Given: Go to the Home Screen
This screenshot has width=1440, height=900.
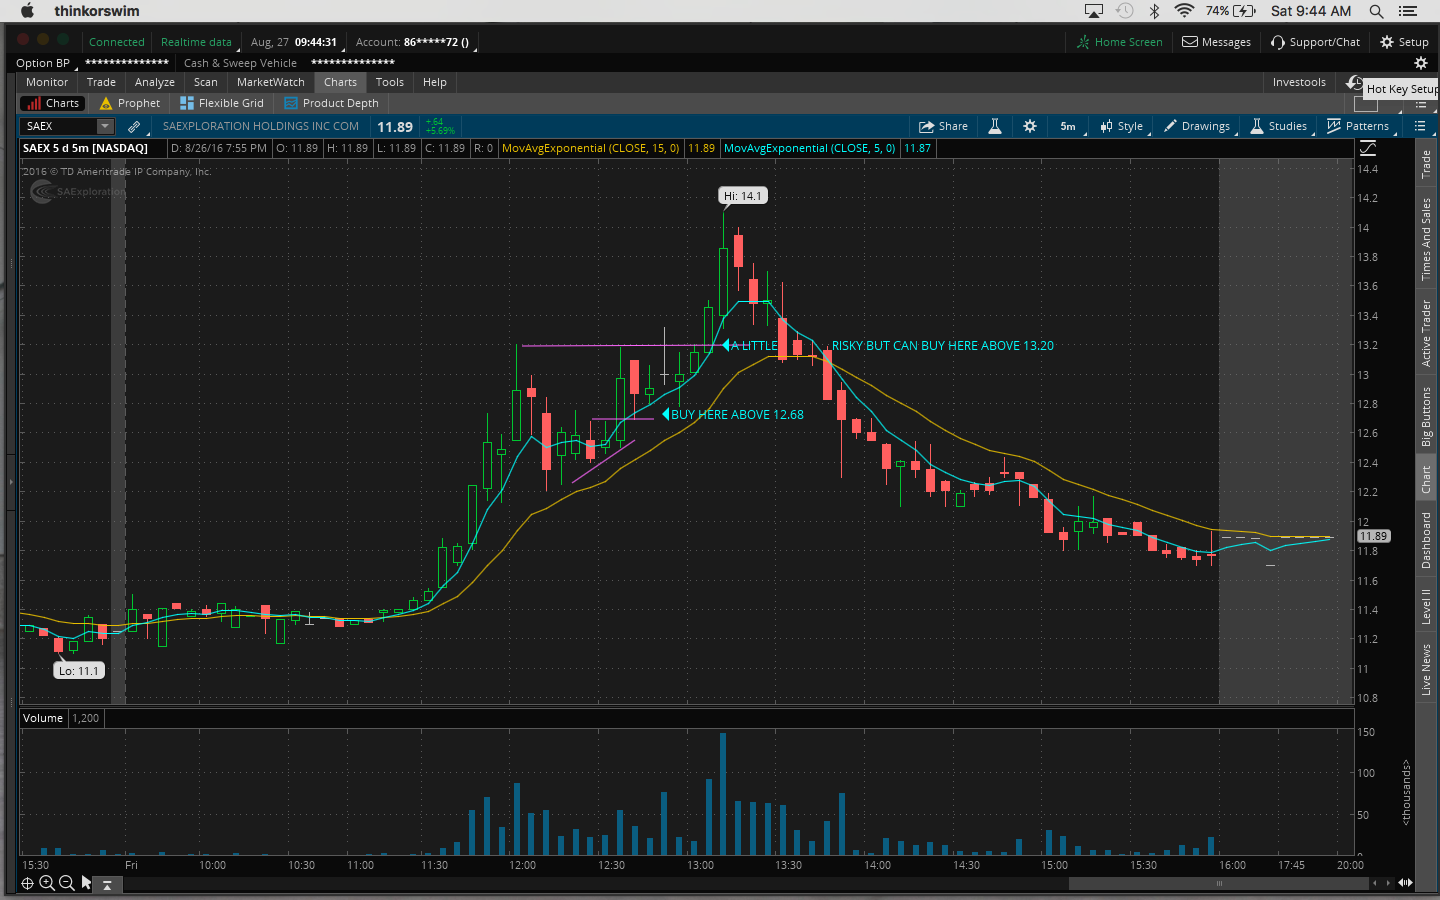Looking at the screenshot, I should point(1120,42).
